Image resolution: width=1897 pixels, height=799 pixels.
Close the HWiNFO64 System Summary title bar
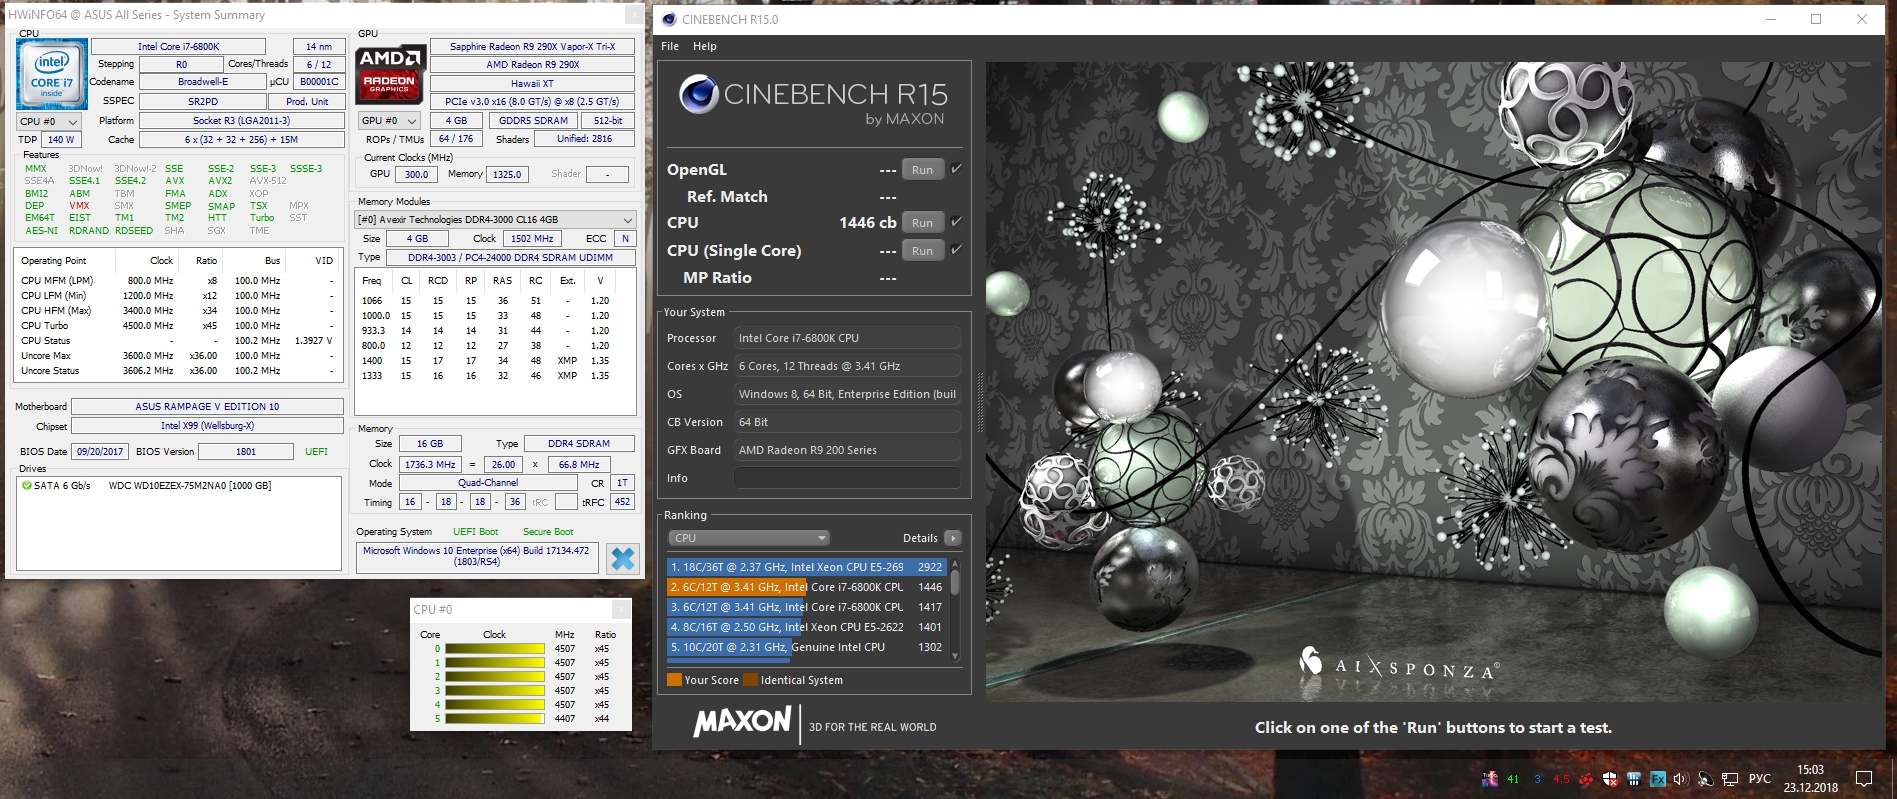[634, 15]
